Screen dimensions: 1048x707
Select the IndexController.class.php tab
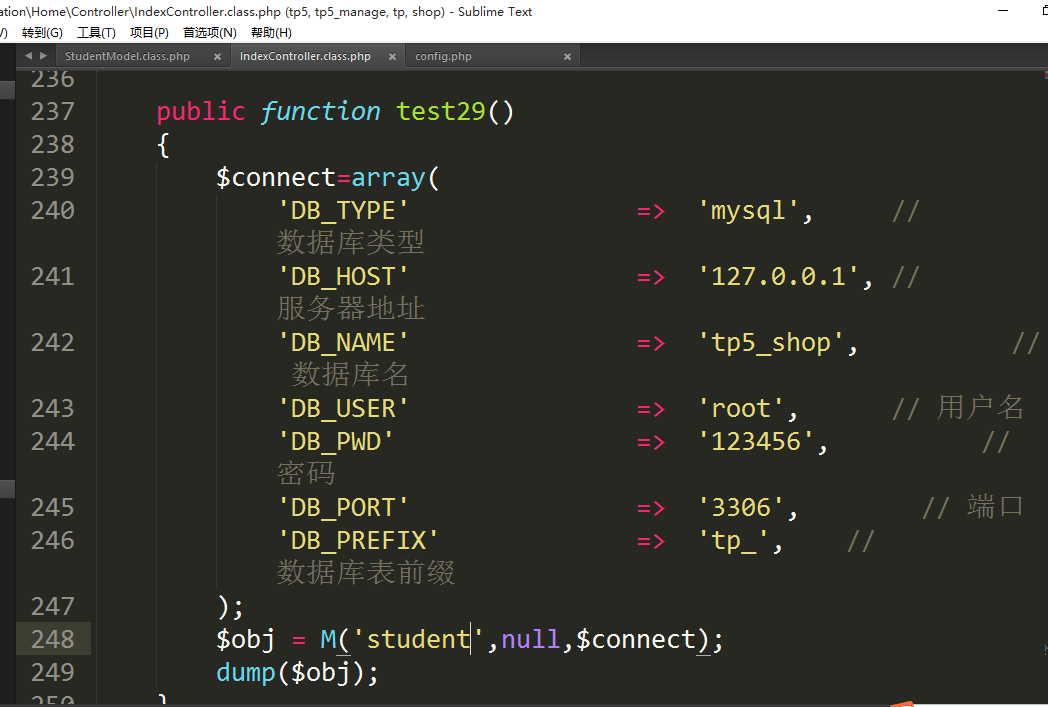pyautogui.click(x=305, y=57)
